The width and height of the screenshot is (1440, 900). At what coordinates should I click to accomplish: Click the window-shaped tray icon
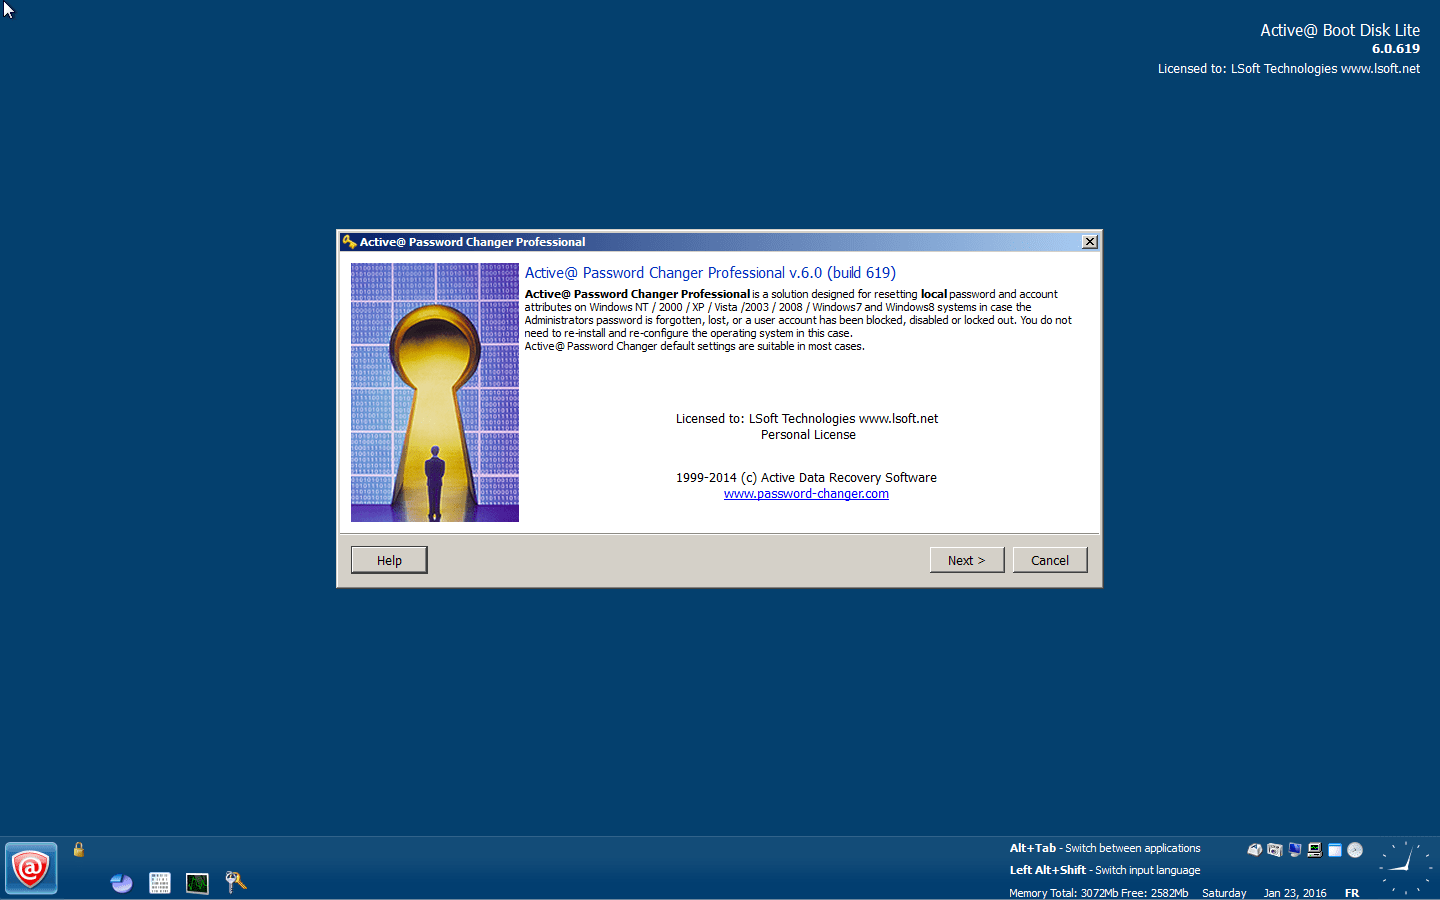point(1335,850)
